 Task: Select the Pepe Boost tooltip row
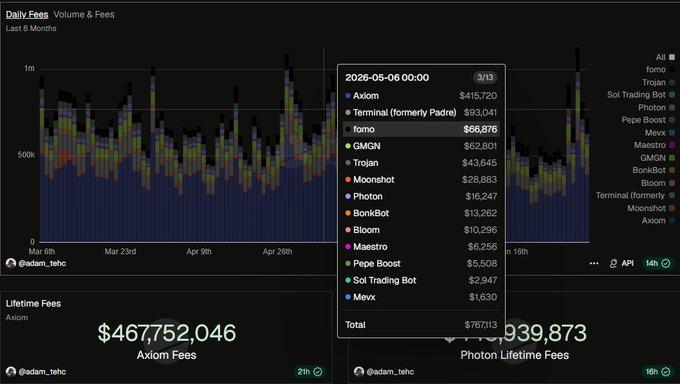(x=421, y=263)
